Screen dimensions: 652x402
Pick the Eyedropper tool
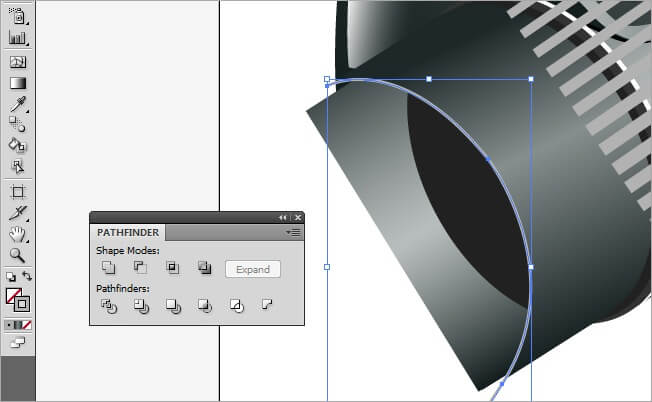point(17,104)
